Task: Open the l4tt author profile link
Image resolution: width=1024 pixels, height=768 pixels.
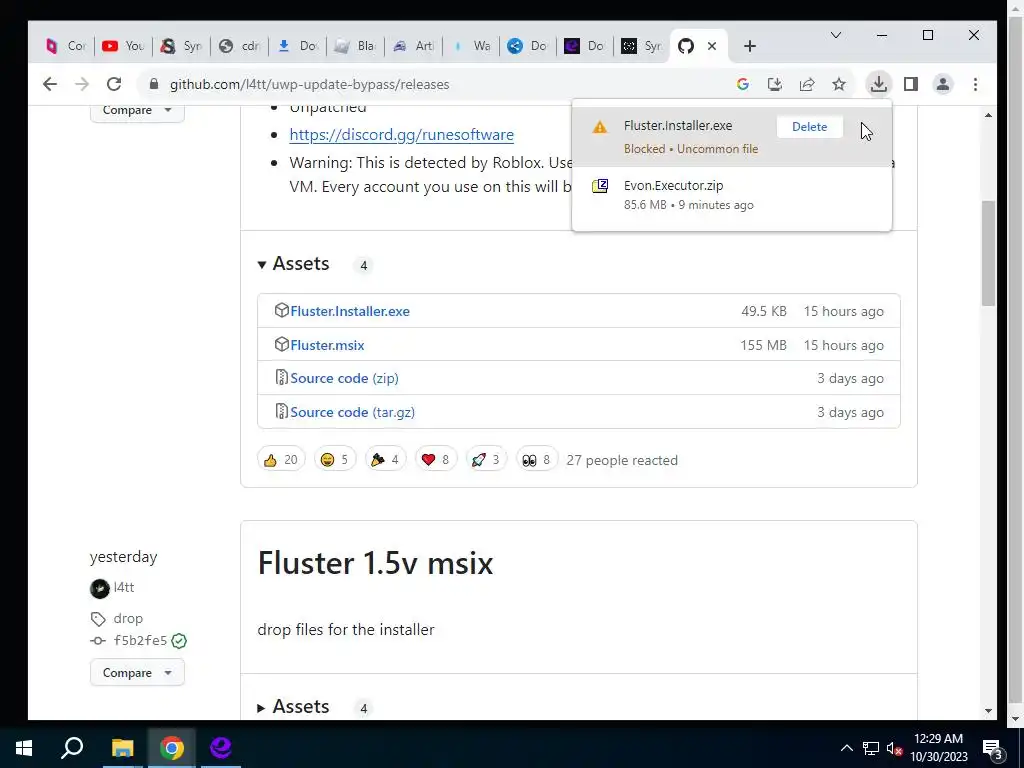Action: tap(123, 587)
